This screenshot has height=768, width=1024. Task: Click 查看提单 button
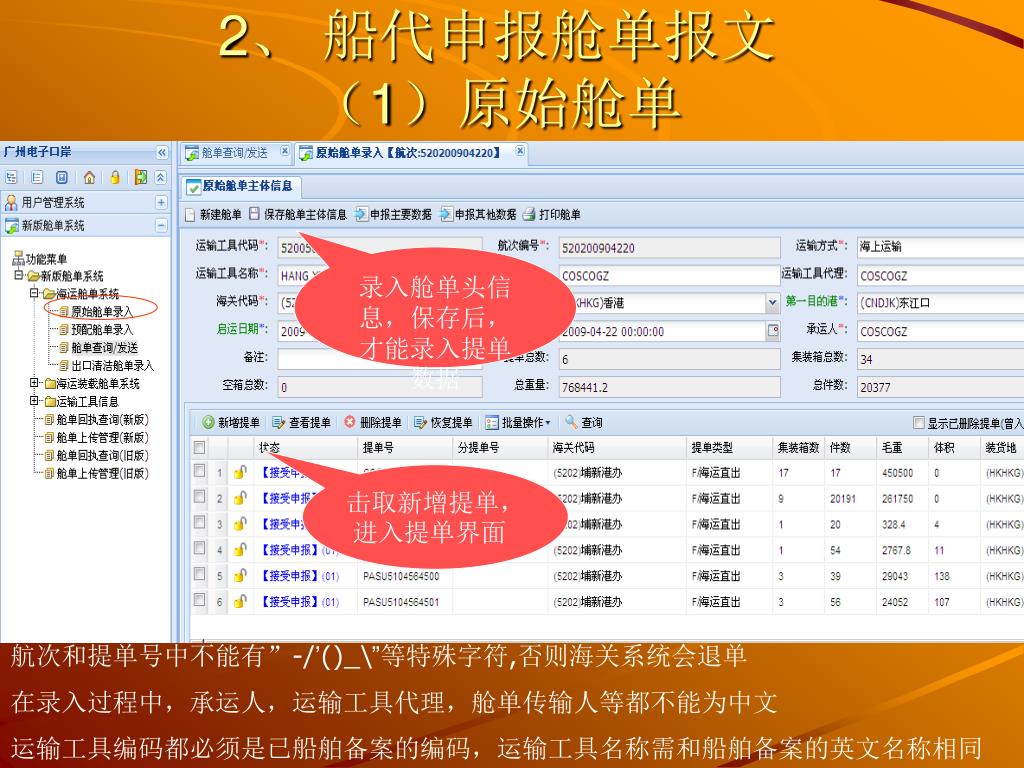(302, 423)
